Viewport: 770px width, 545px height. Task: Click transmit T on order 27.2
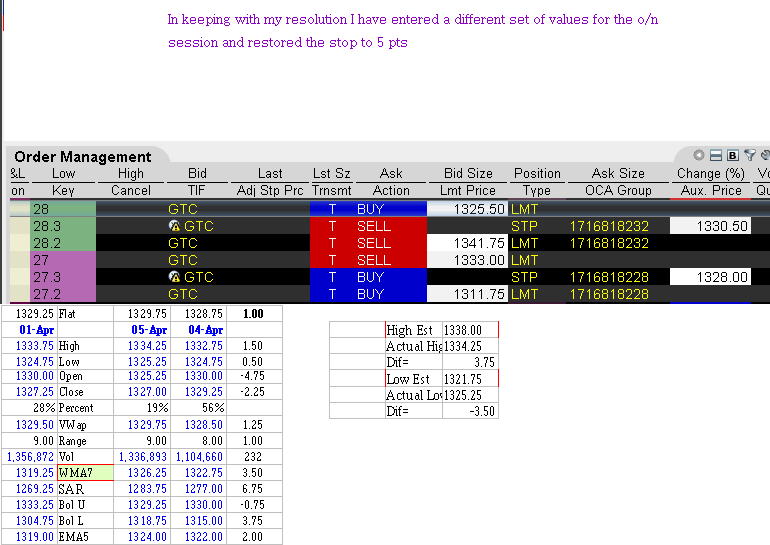pyautogui.click(x=332, y=294)
